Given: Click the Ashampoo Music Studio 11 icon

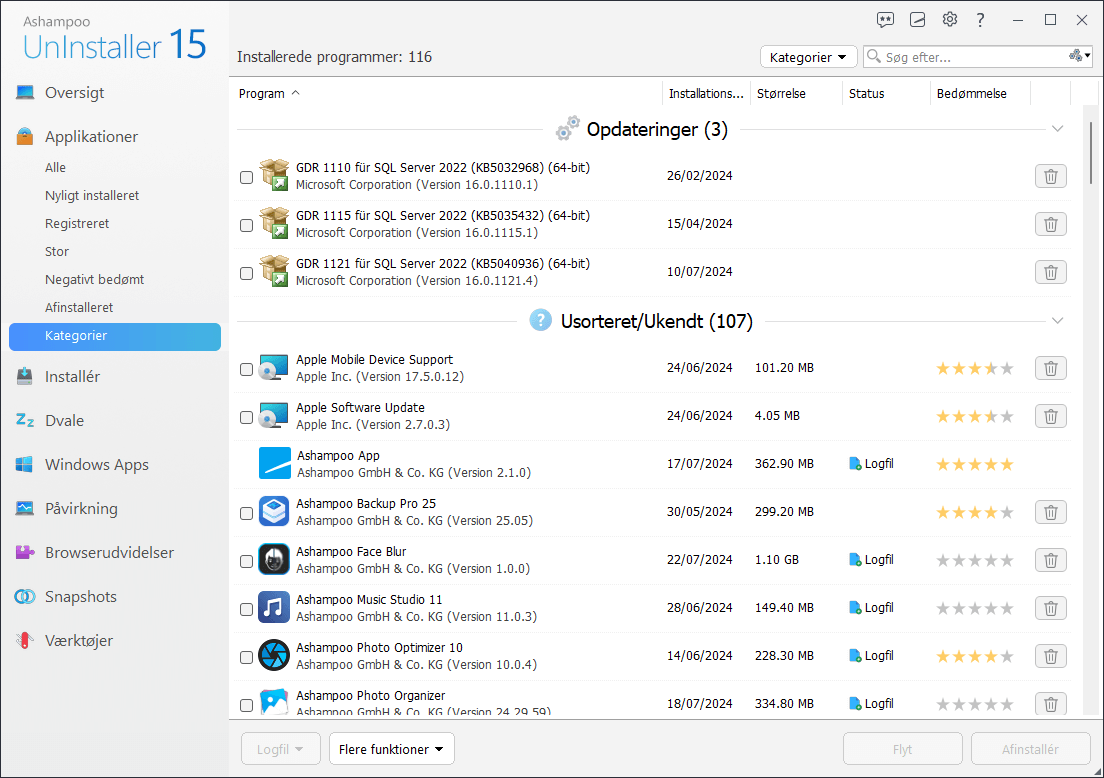Looking at the screenshot, I should [x=274, y=608].
